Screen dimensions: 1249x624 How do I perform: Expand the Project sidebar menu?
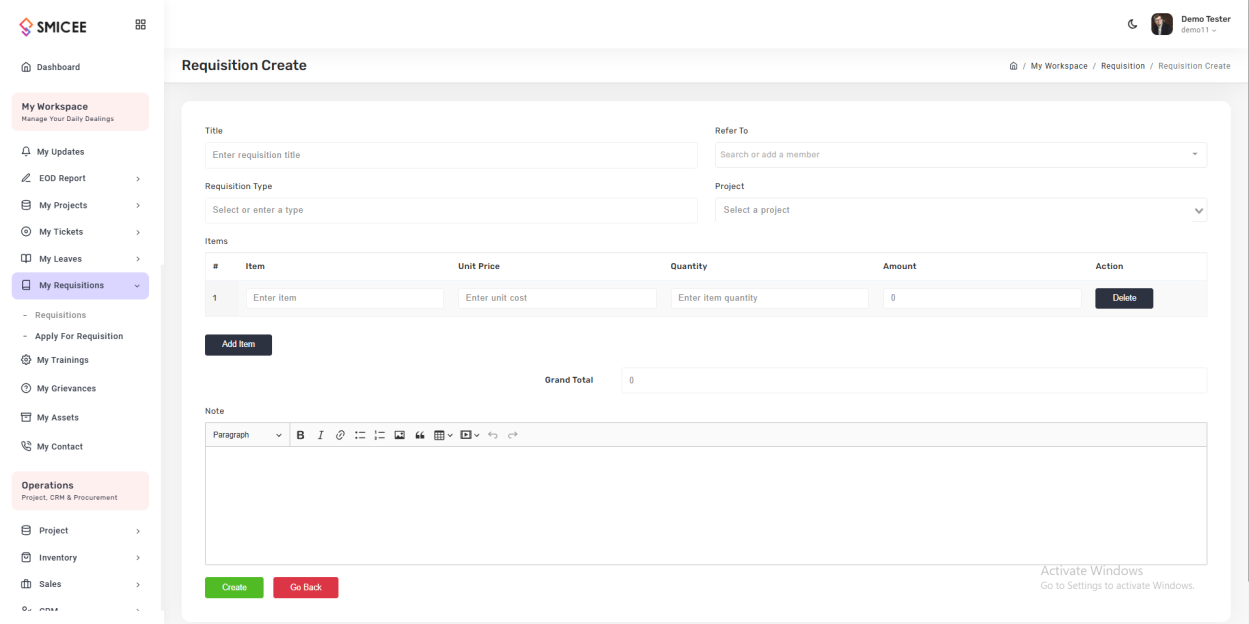click(80, 531)
